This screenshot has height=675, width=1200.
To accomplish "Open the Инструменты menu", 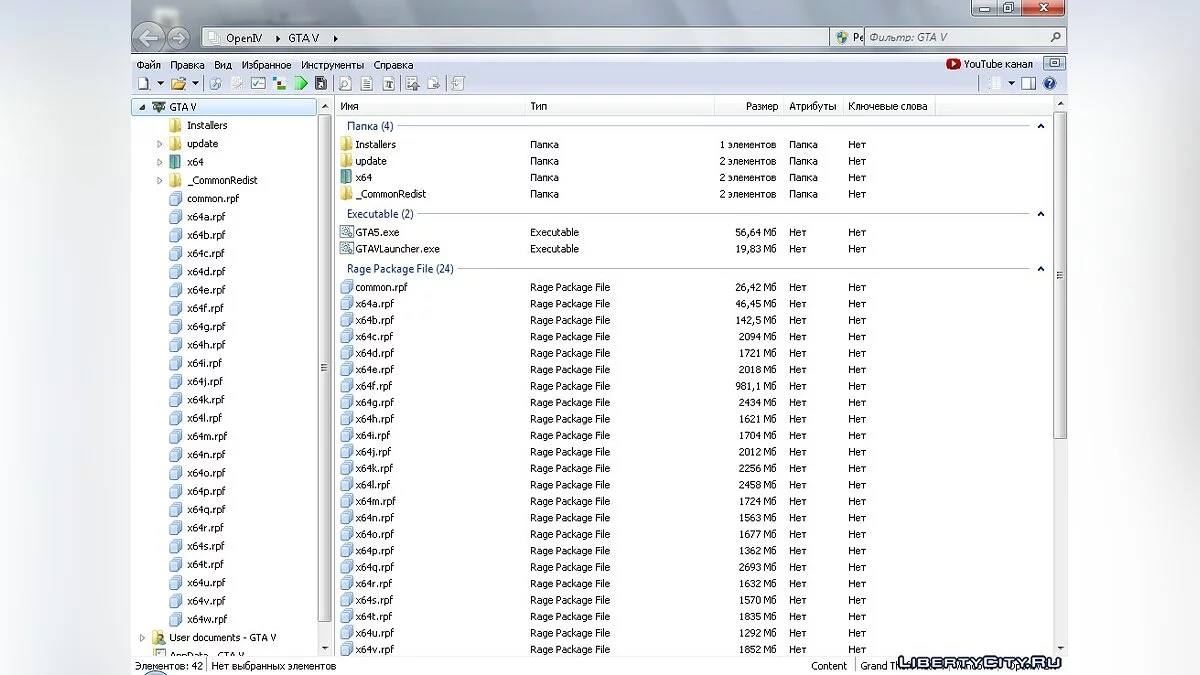I will tap(332, 64).
